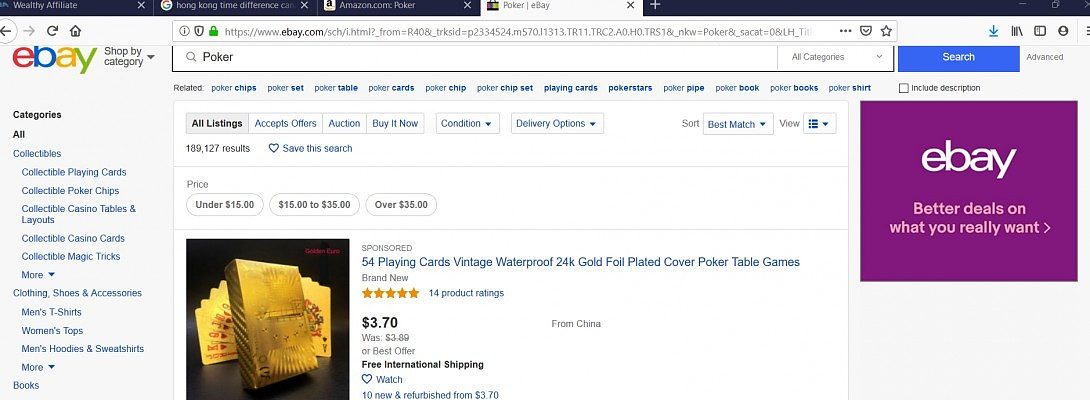Click the Firefox home icon
The height and width of the screenshot is (400, 1090).
click(75, 31)
